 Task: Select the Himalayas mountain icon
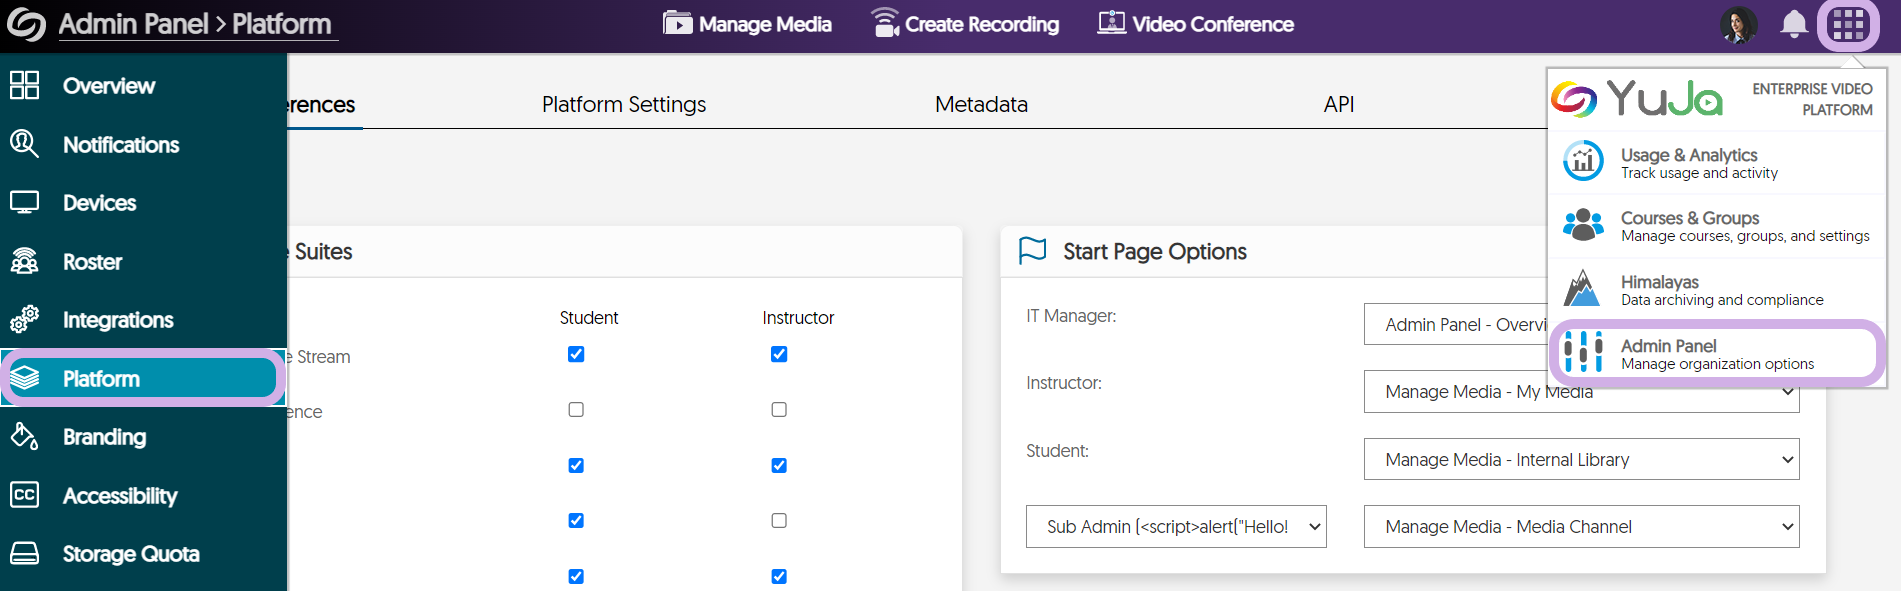point(1582,289)
